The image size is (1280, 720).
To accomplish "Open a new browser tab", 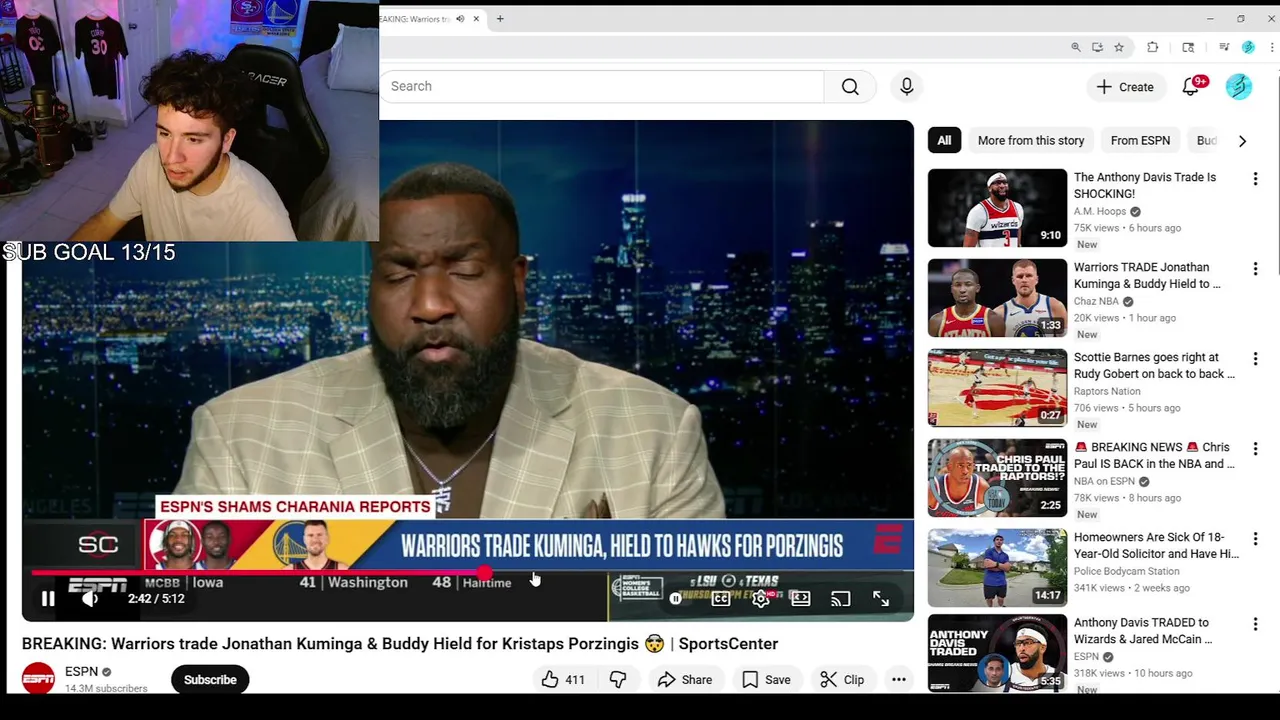I will [500, 19].
